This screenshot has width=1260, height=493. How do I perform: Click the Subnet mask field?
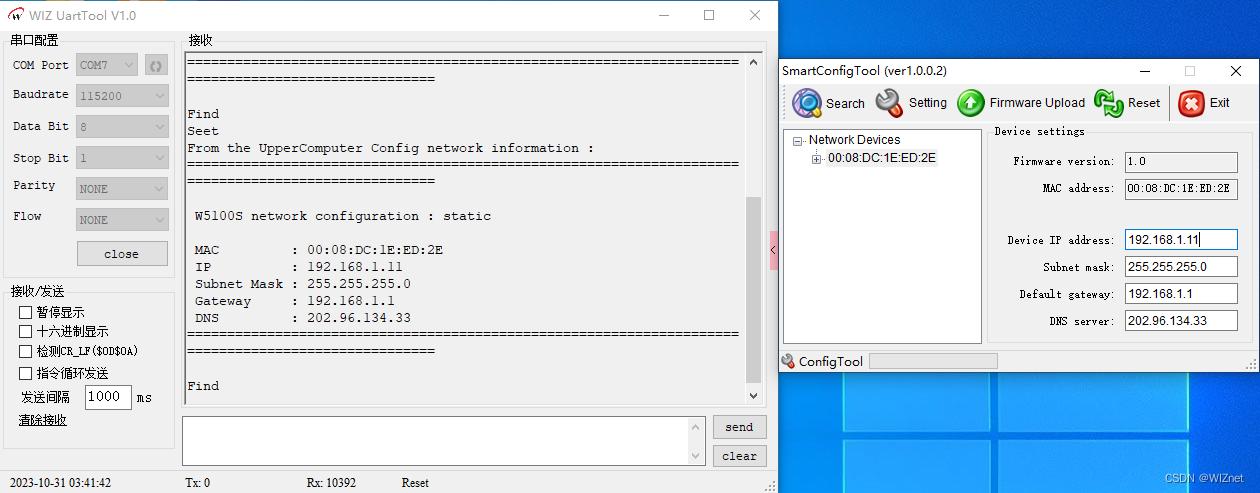point(1181,267)
